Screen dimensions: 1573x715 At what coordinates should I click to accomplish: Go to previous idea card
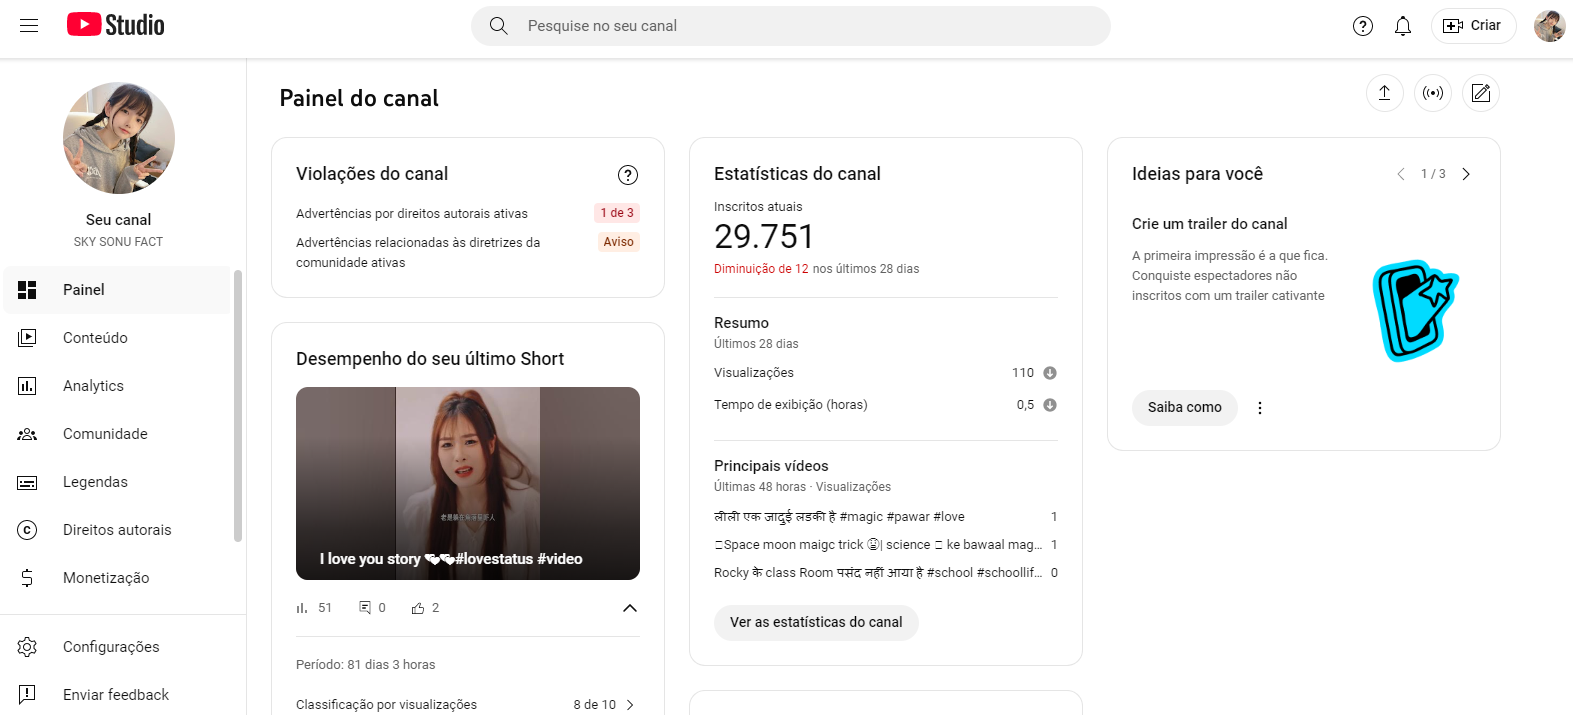coord(1400,174)
